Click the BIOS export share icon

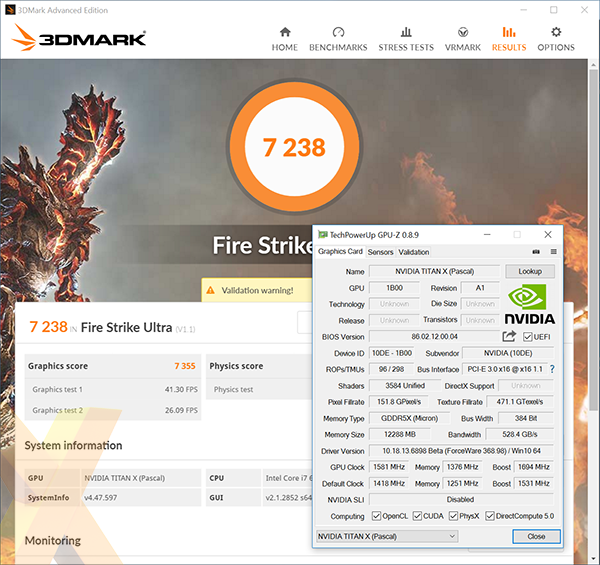509,336
